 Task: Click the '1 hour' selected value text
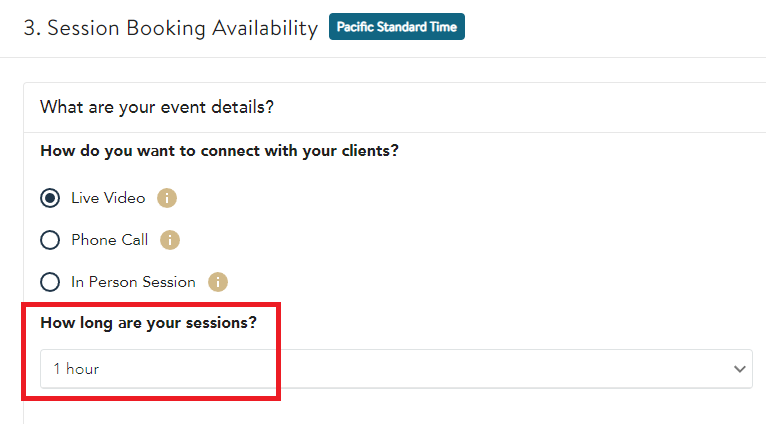click(76, 369)
